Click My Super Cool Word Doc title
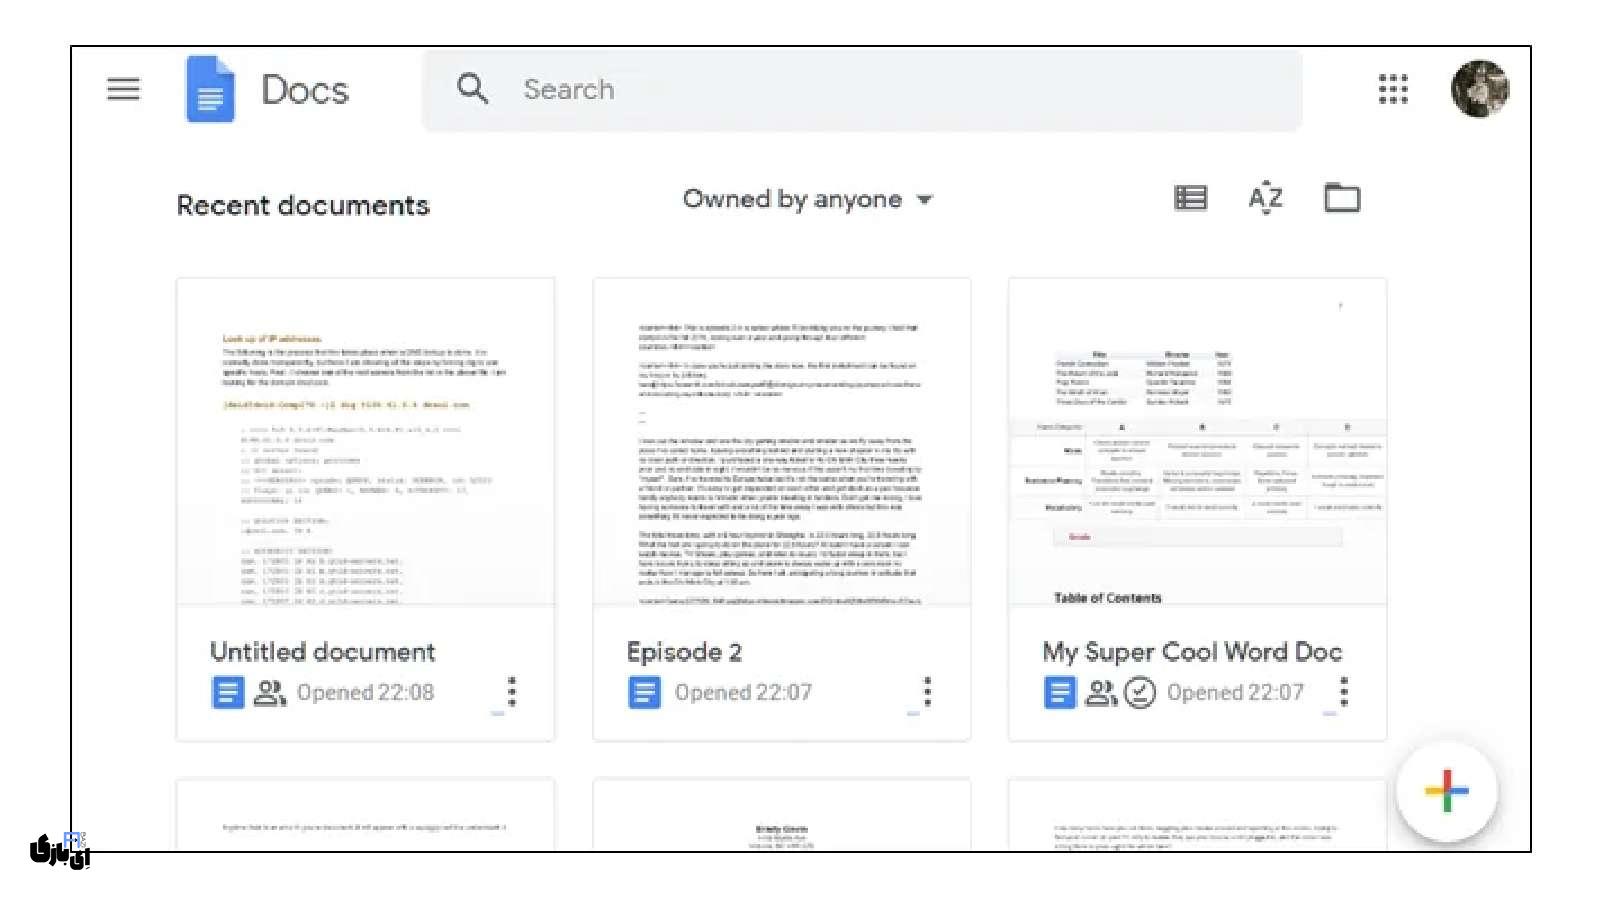This screenshot has height=900, width=1600. pos(1192,652)
